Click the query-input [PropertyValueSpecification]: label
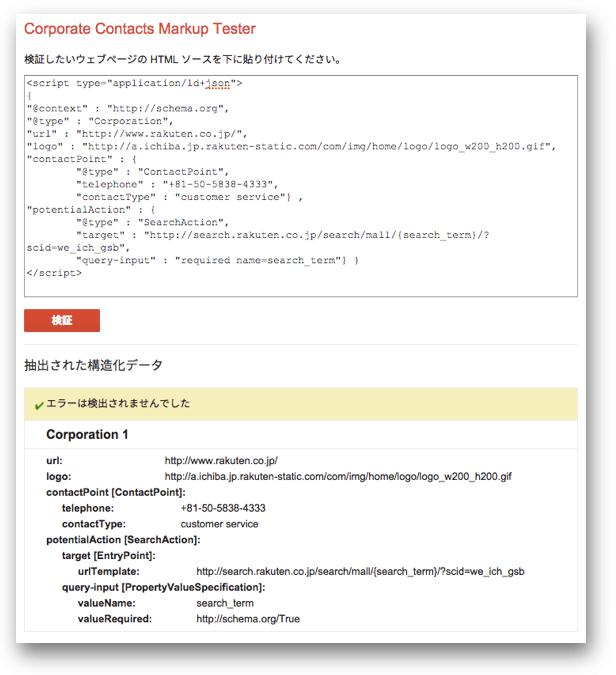 coord(164,587)
